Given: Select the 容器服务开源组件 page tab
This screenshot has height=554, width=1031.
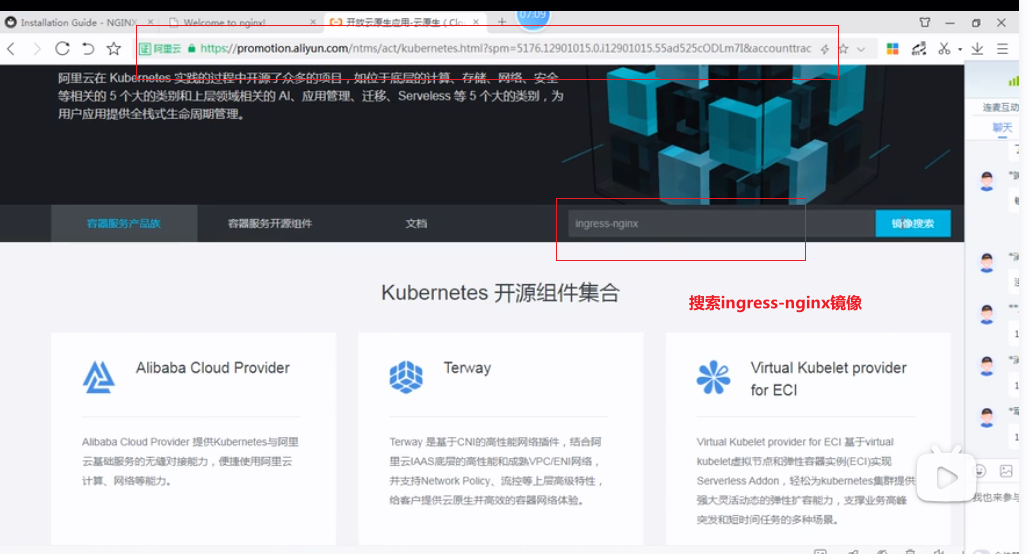Looking at the screenshot, I should pyautogui.click(x=270, y=223).
